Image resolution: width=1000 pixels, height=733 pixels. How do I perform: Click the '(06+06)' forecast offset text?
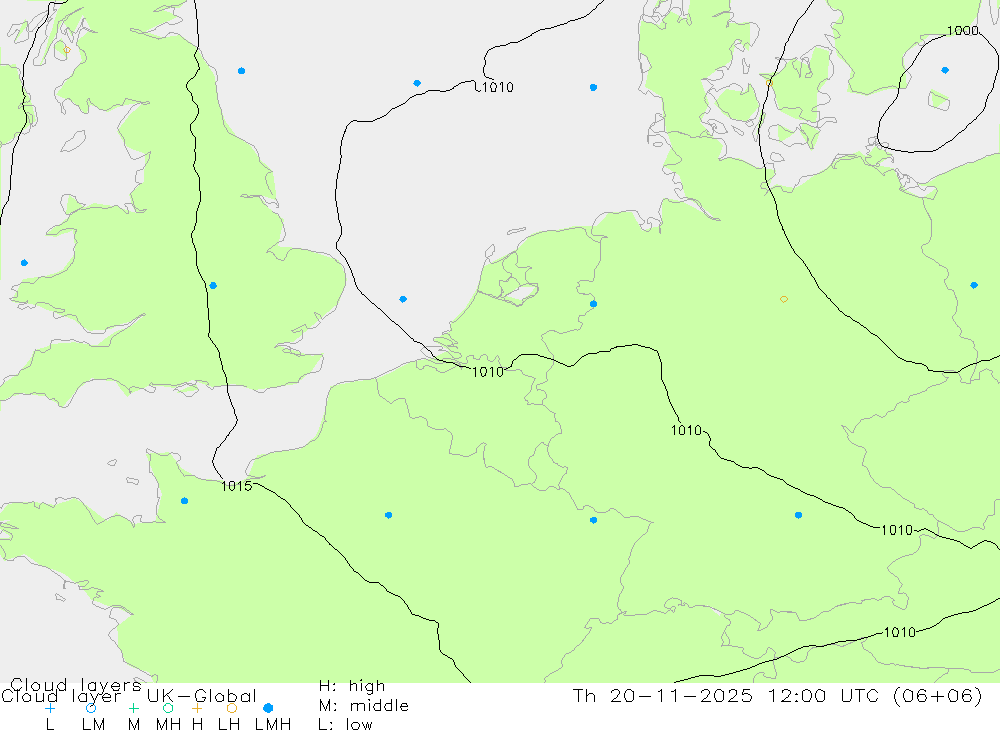coord(938,696)
